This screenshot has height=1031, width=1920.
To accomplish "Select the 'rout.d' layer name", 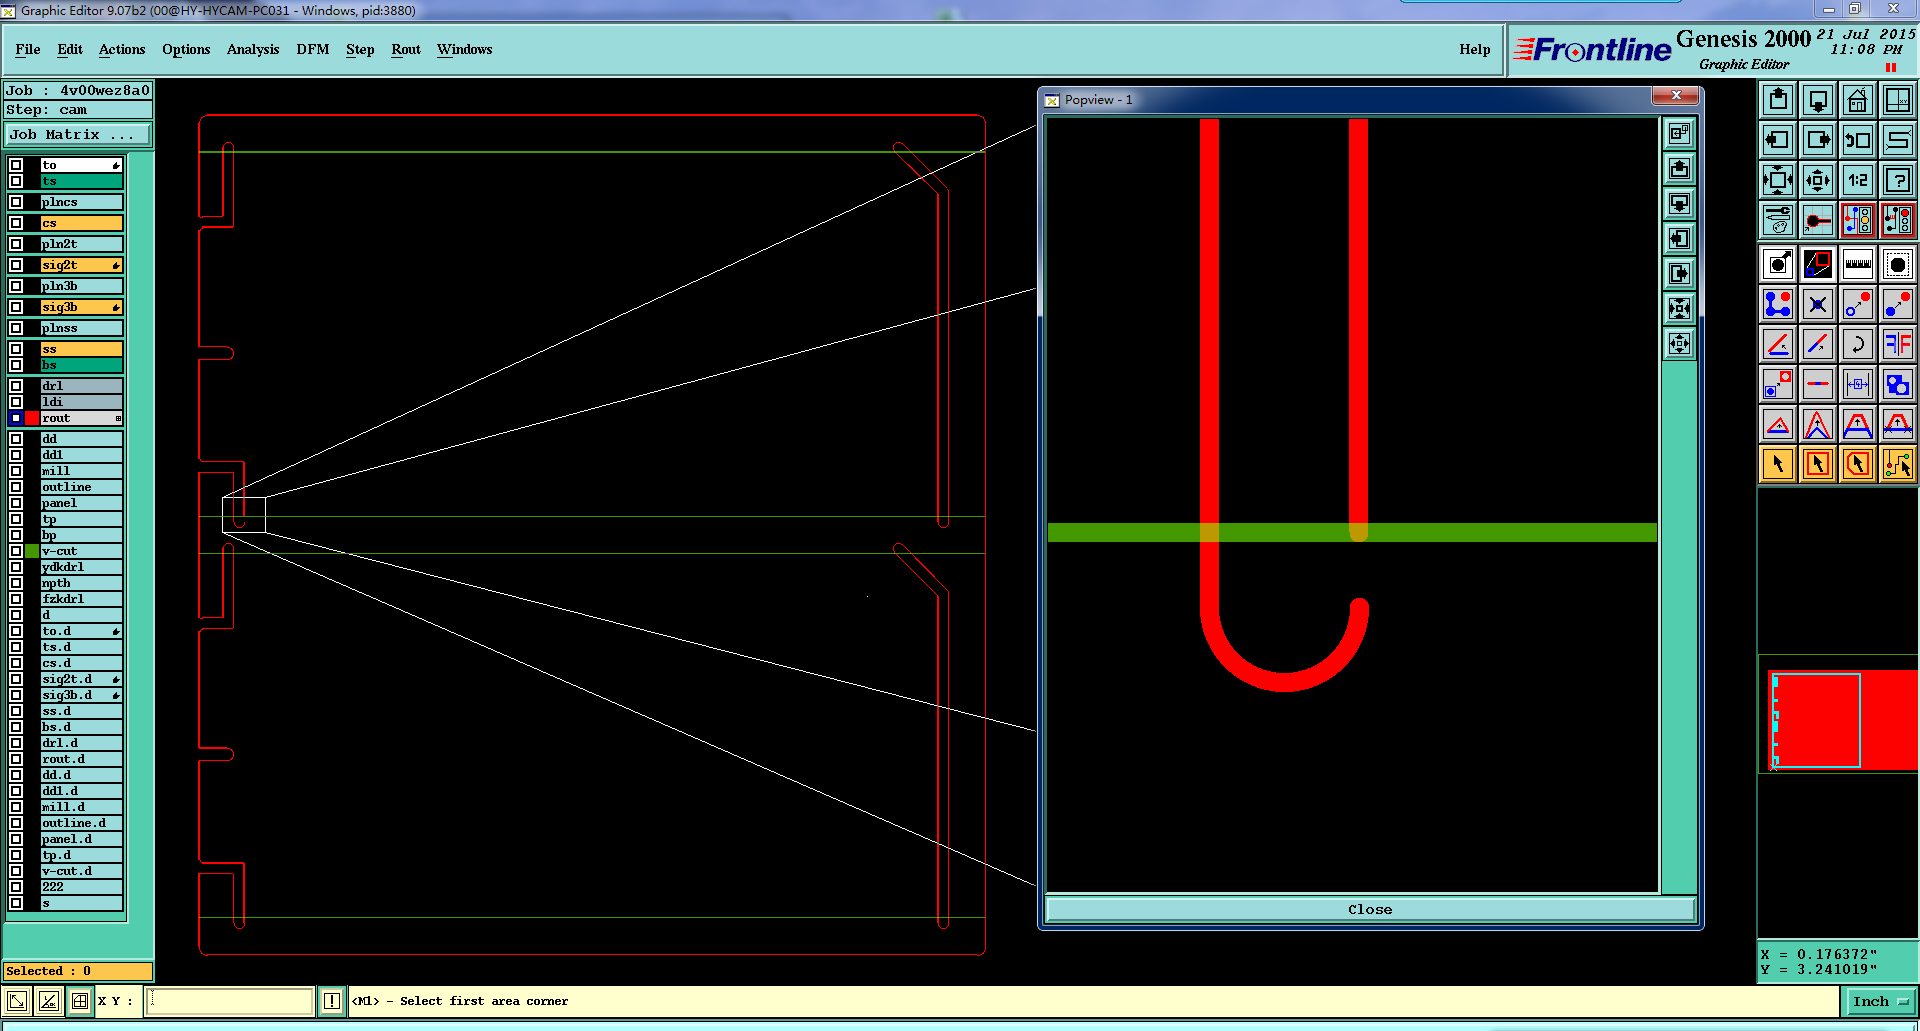I will pos(81,759).
